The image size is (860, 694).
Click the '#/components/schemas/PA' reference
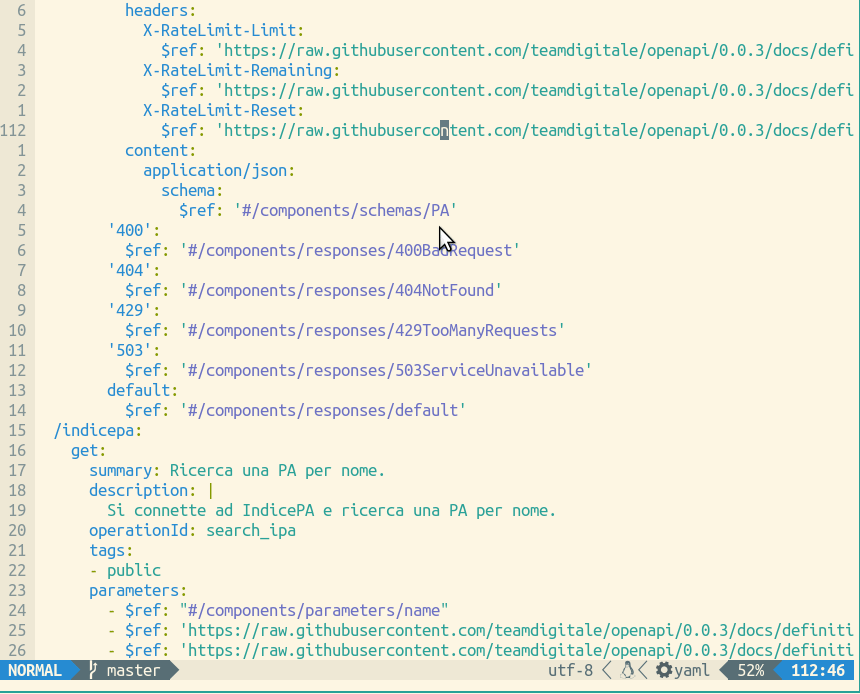pyautogui.click(x=346, y=211)
